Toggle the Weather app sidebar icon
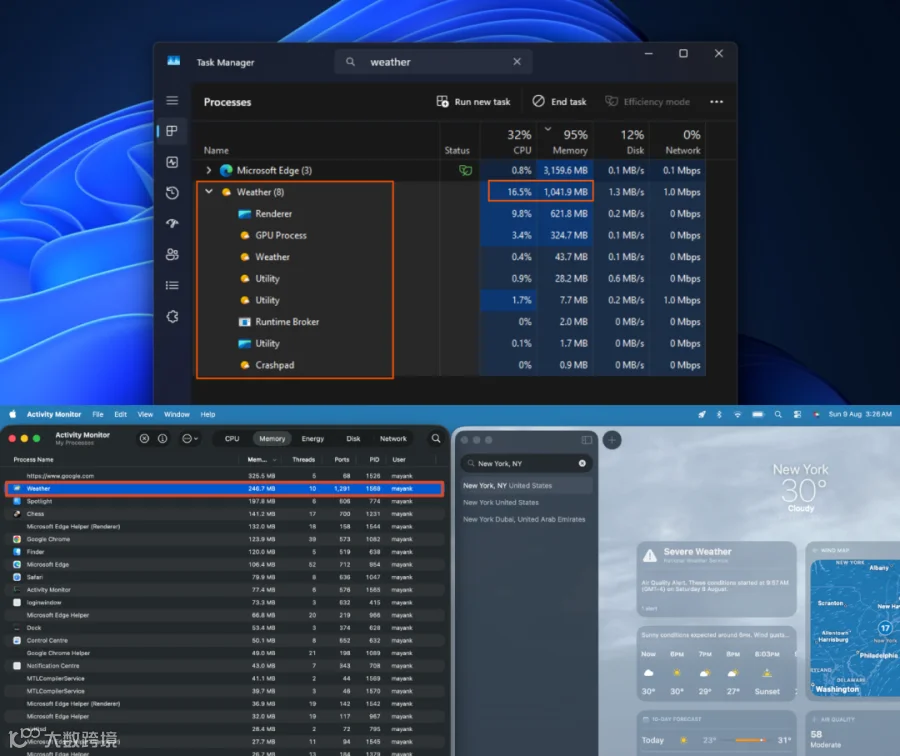 click(x=587, y=440)
